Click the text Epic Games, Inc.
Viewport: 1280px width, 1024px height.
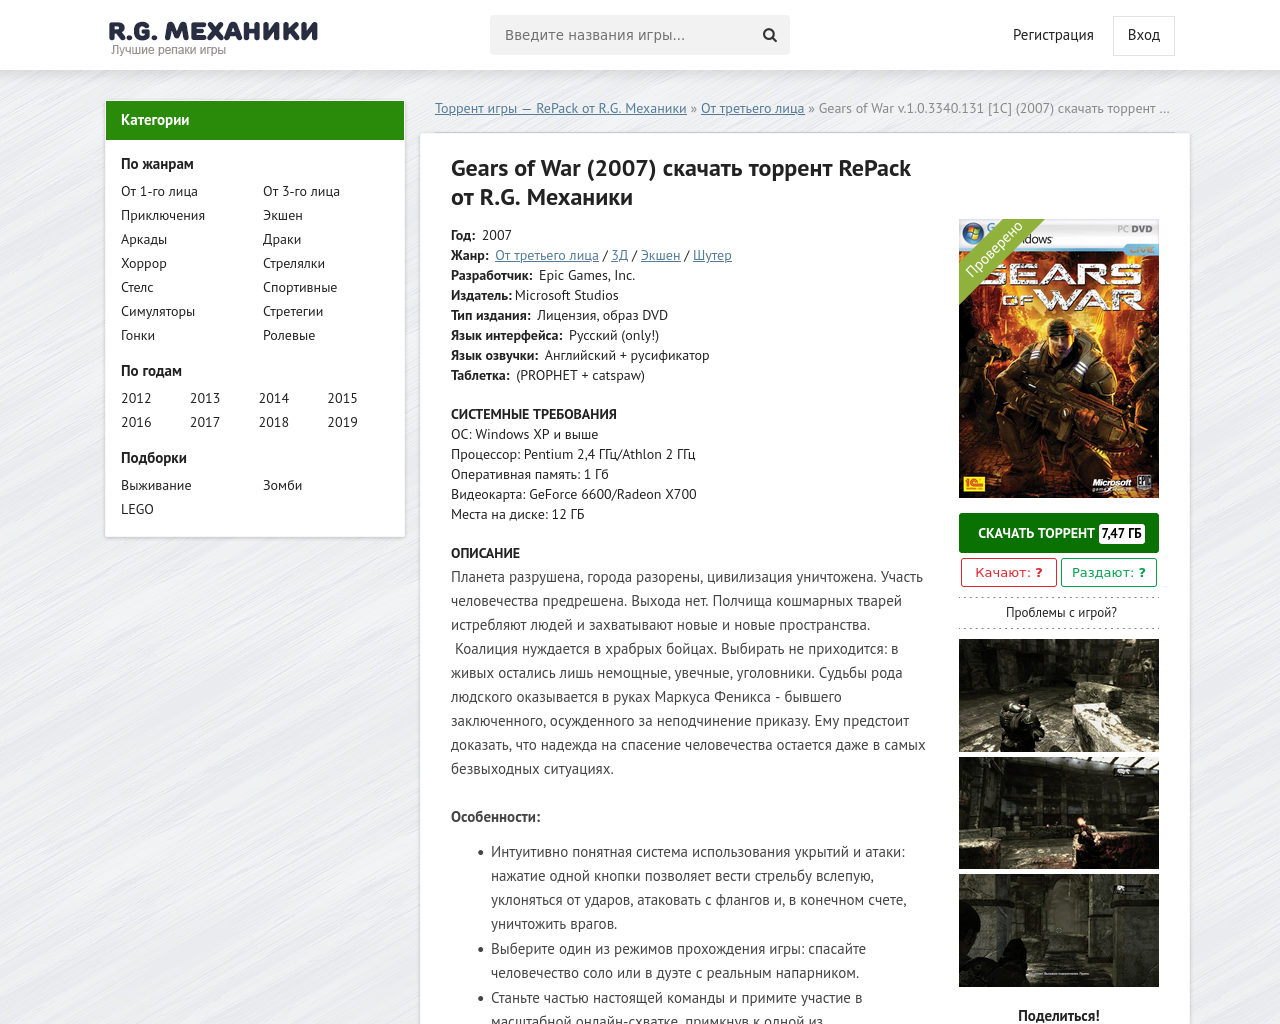587,275
